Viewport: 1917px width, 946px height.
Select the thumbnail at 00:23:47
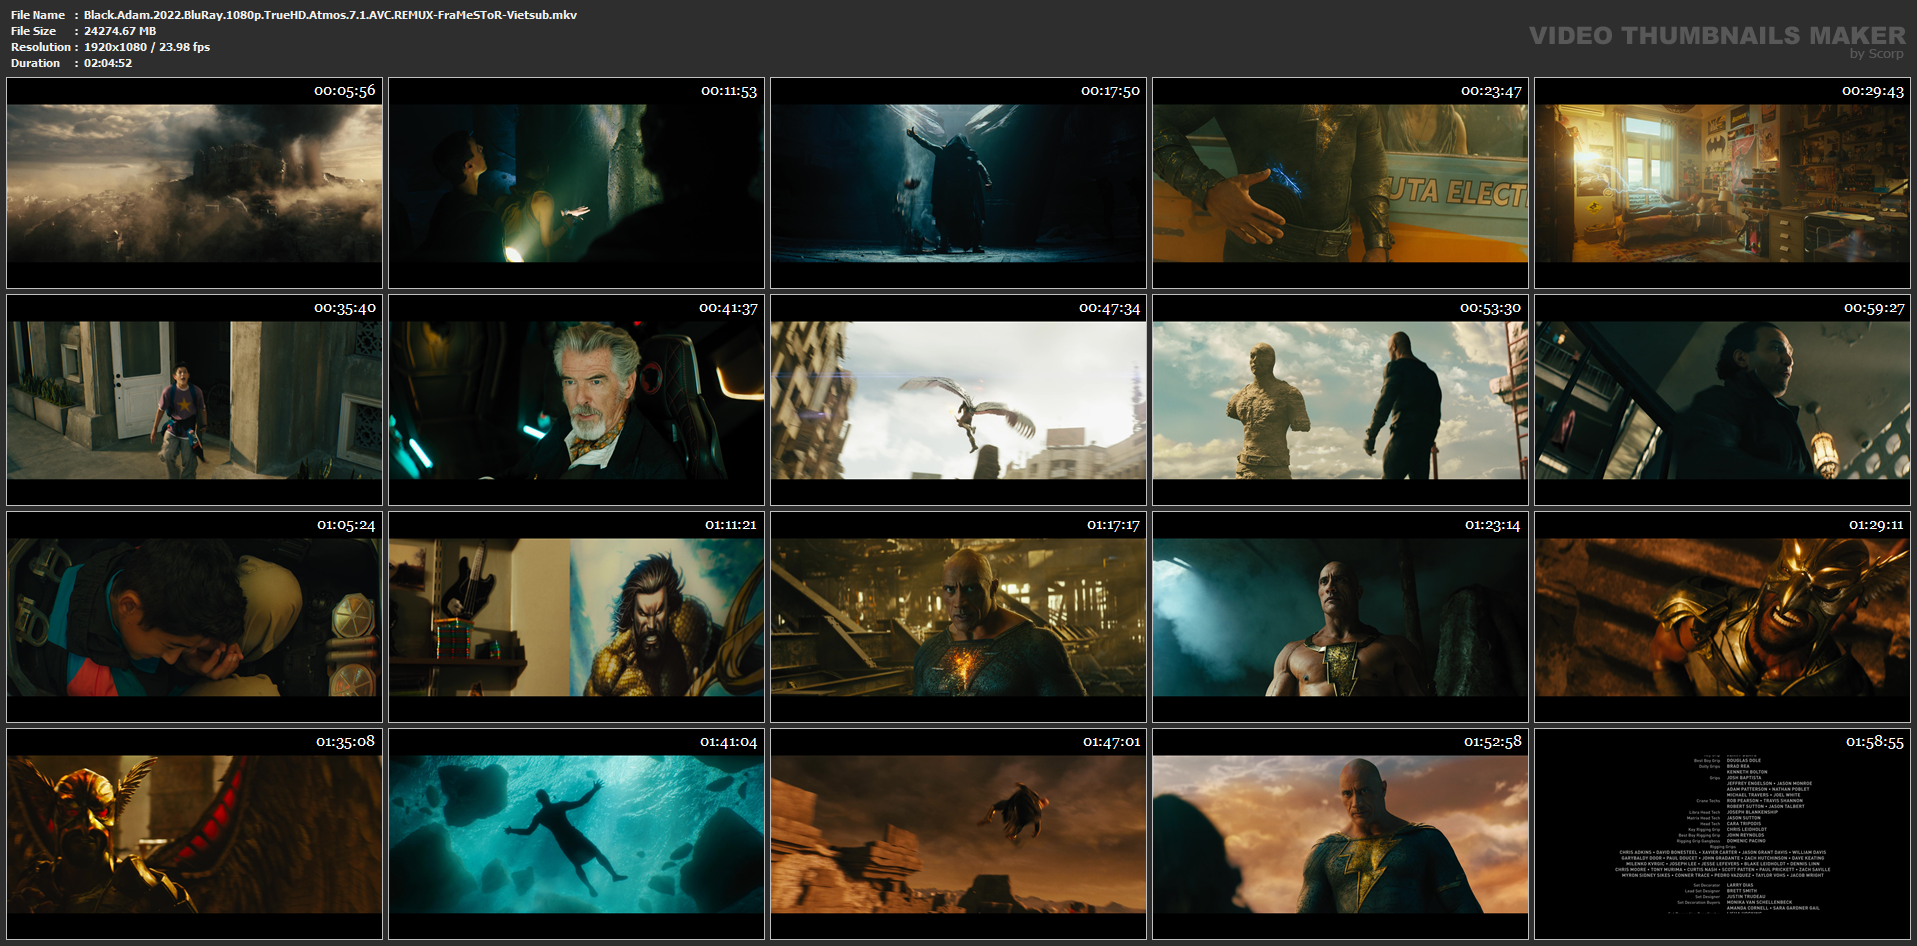click(x=1340, y=183)
